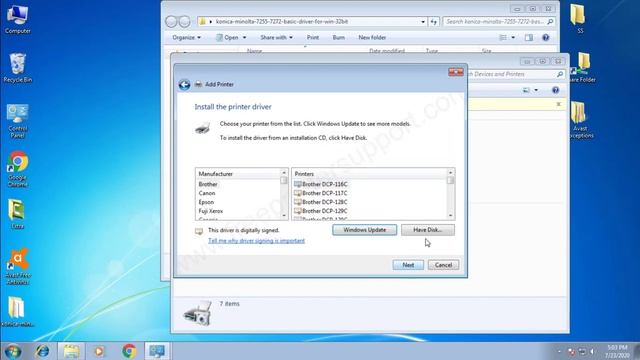Switch to Chrome in the taskbar
The image size is (640, 360).
129,351
